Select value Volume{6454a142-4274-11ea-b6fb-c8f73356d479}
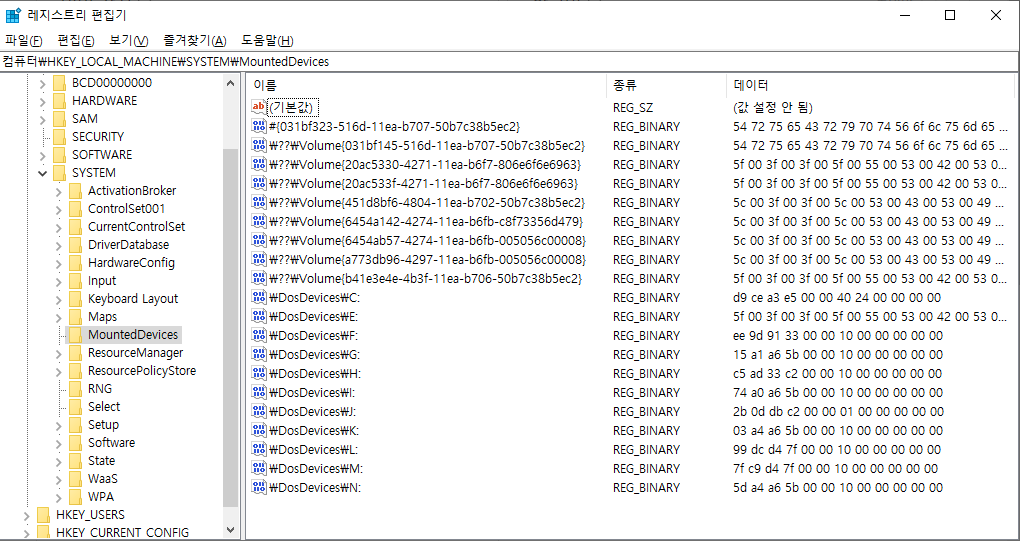 point(426,221)
